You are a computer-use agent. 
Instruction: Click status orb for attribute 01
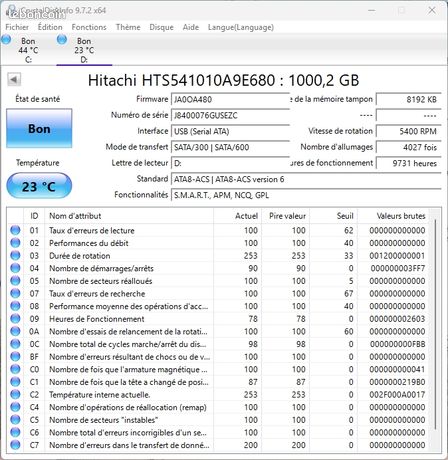coord(15,230)
